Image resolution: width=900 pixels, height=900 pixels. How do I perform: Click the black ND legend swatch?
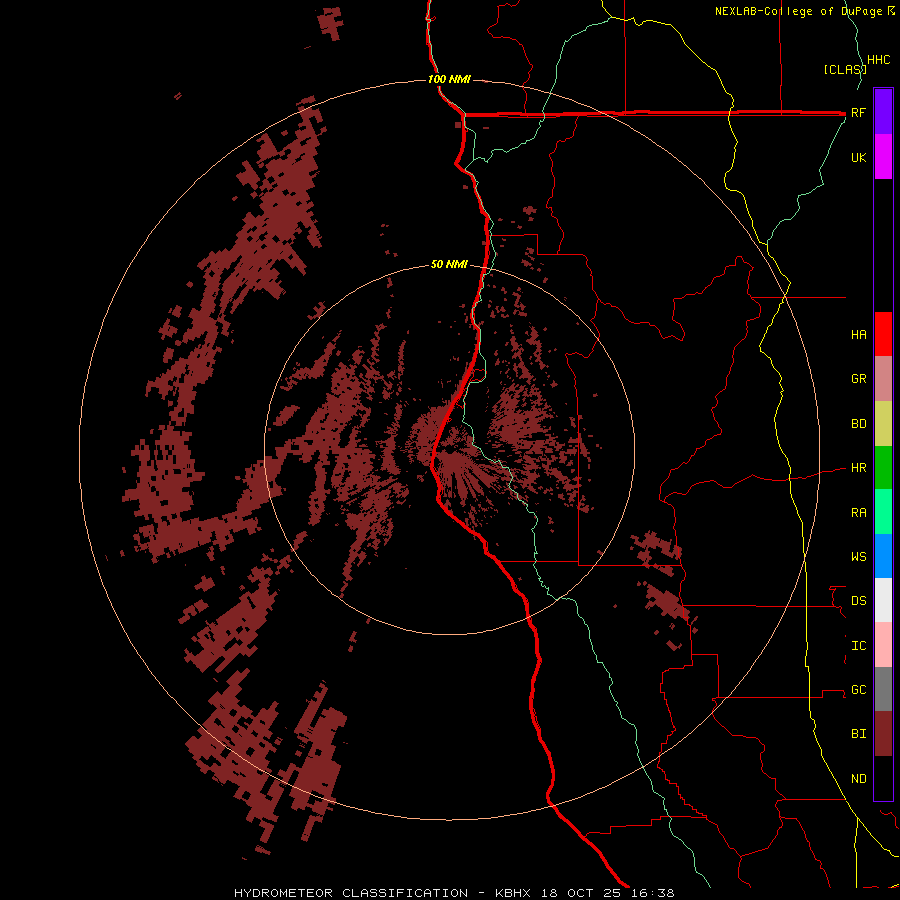pos(883,778)
